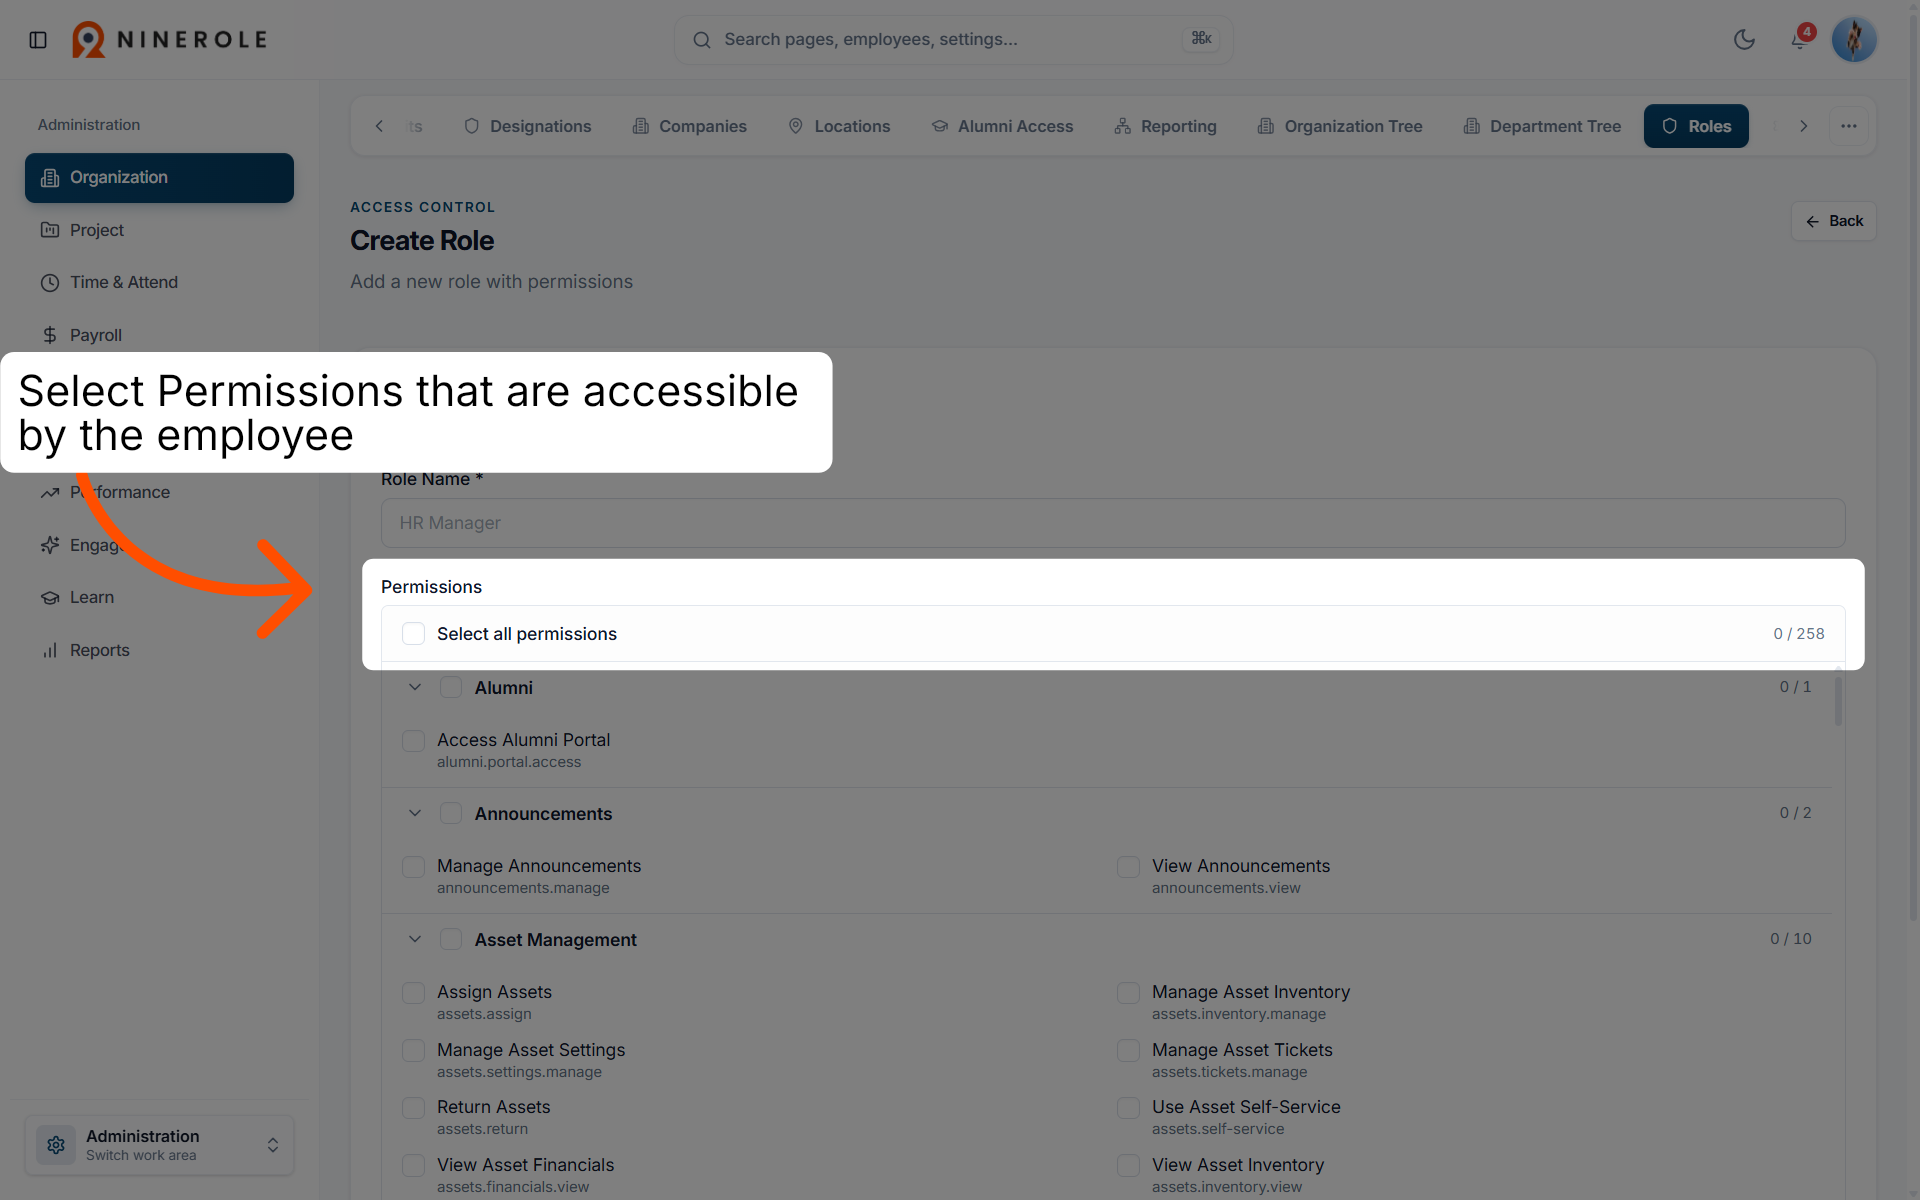Image resolution: width=1920 pixels, height=1200 pixels.
Task: Open Time & Attend in sidebar
Action: 159,282
